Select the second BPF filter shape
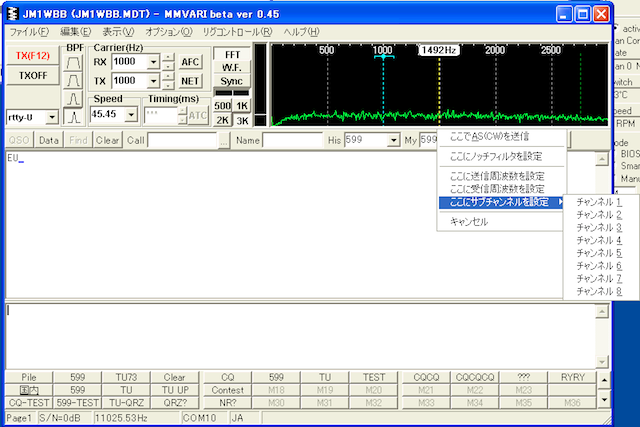Viewport: 640px width, 427px height. tap(73, 81)
